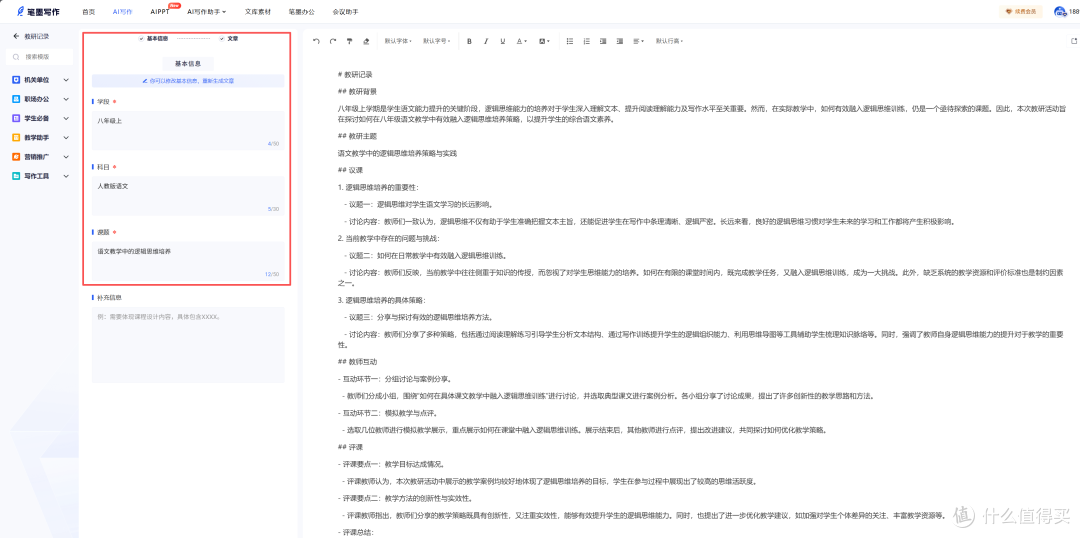
Task: Click the 学生必备 category icon
Action: tap(16, 118)
